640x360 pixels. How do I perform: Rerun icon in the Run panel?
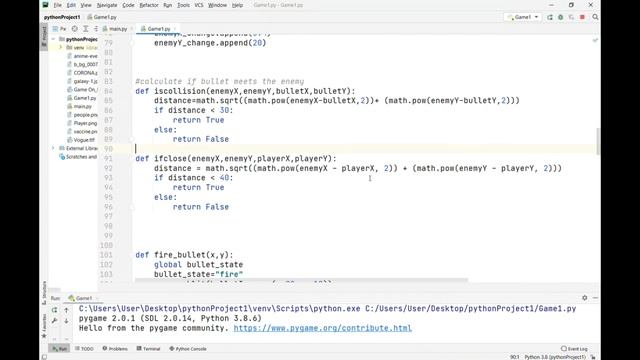tap(54, 310)
